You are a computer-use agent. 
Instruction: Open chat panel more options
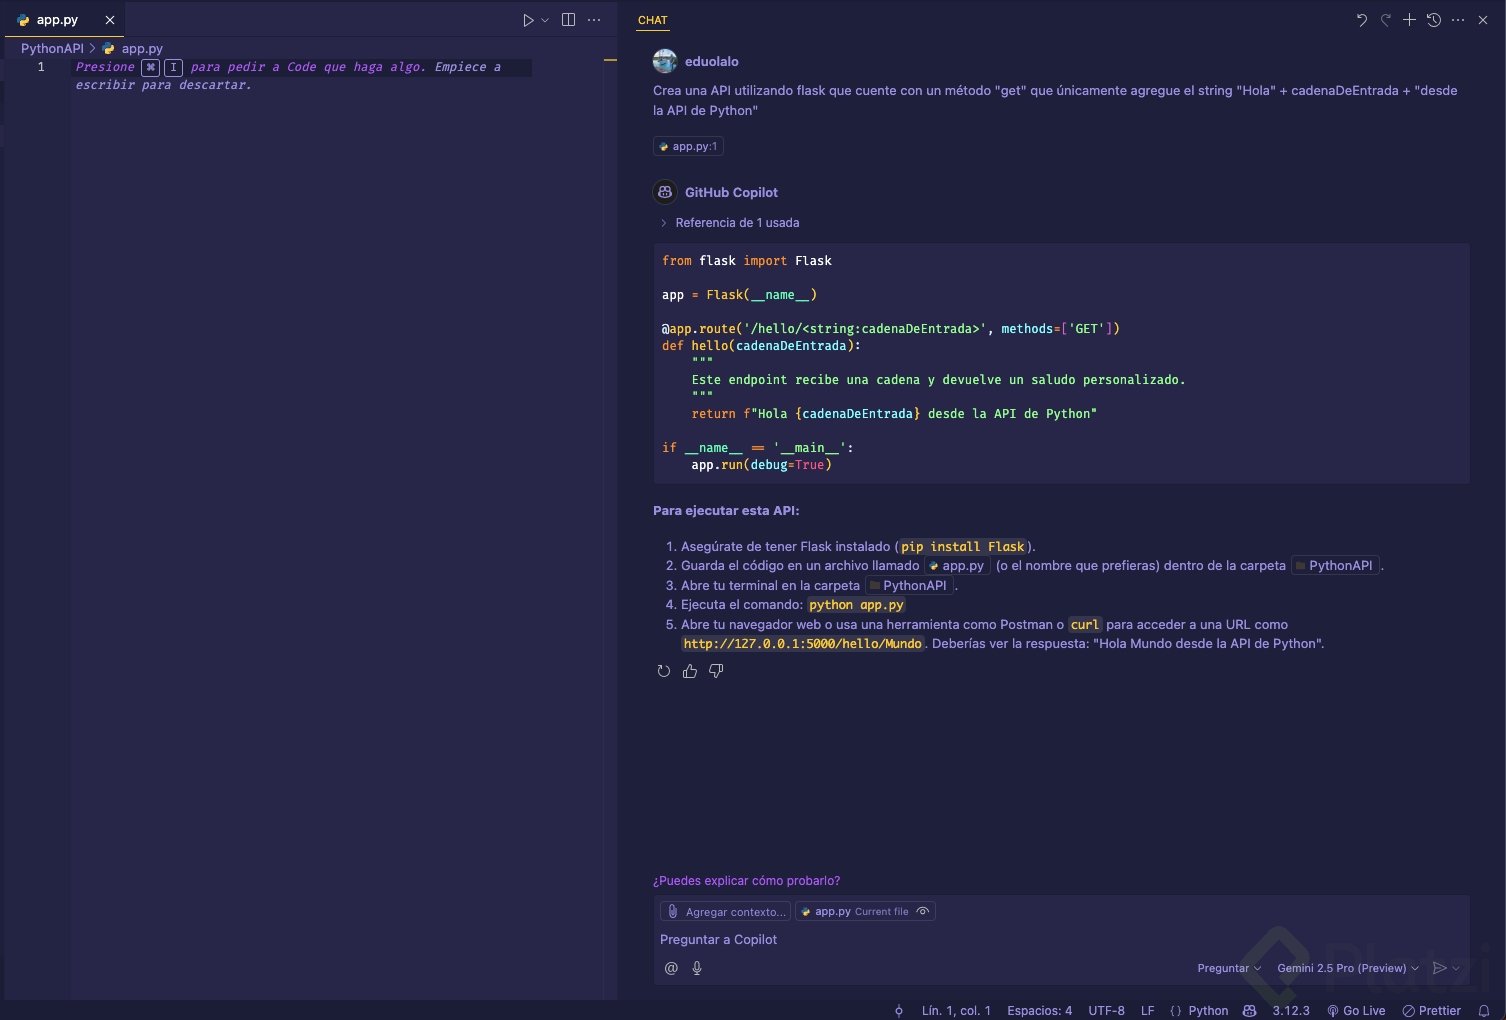[1458, 20]
